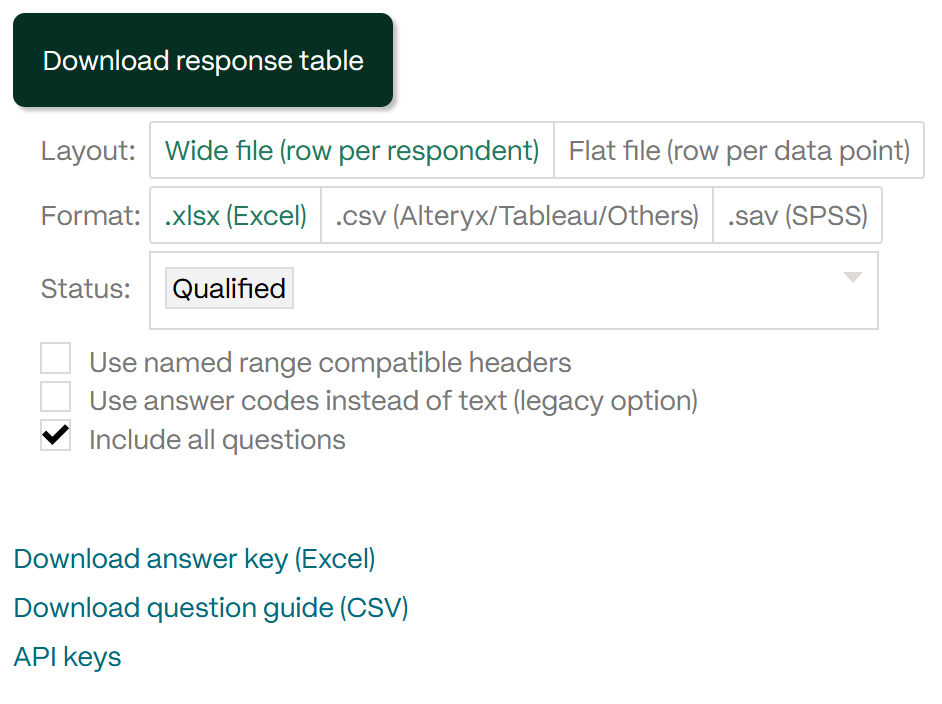Viewport: 942px width, 704px height.
Task: Uncheck the Include all questions checkbox
Action: 55,435
